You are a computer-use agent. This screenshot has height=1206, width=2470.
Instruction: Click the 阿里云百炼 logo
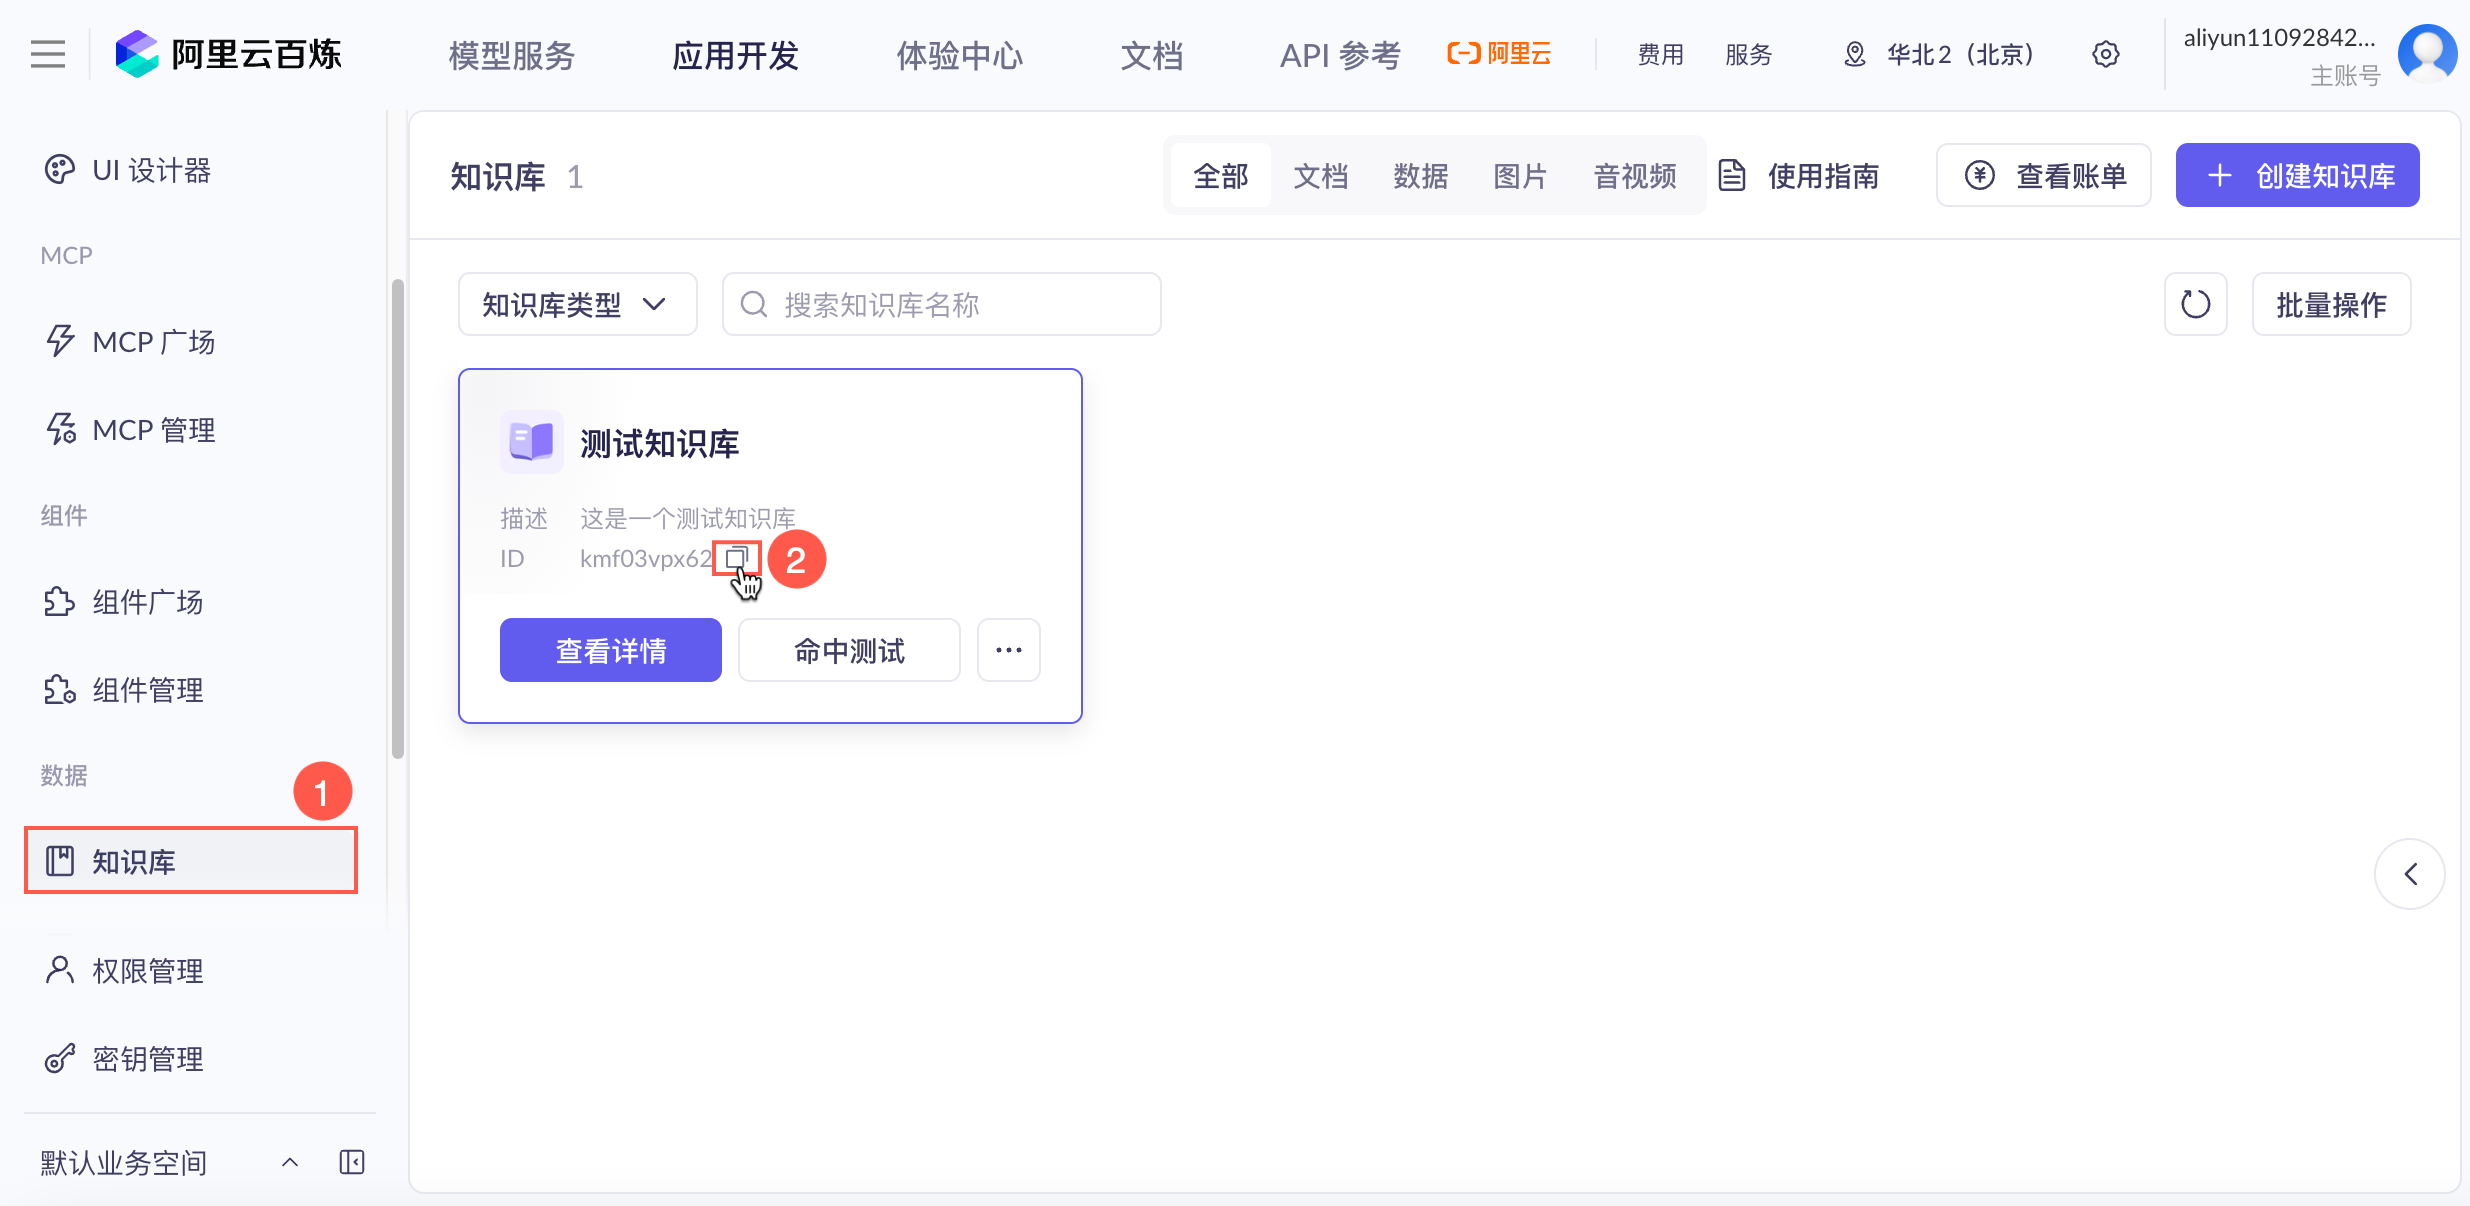coord(228,54)
